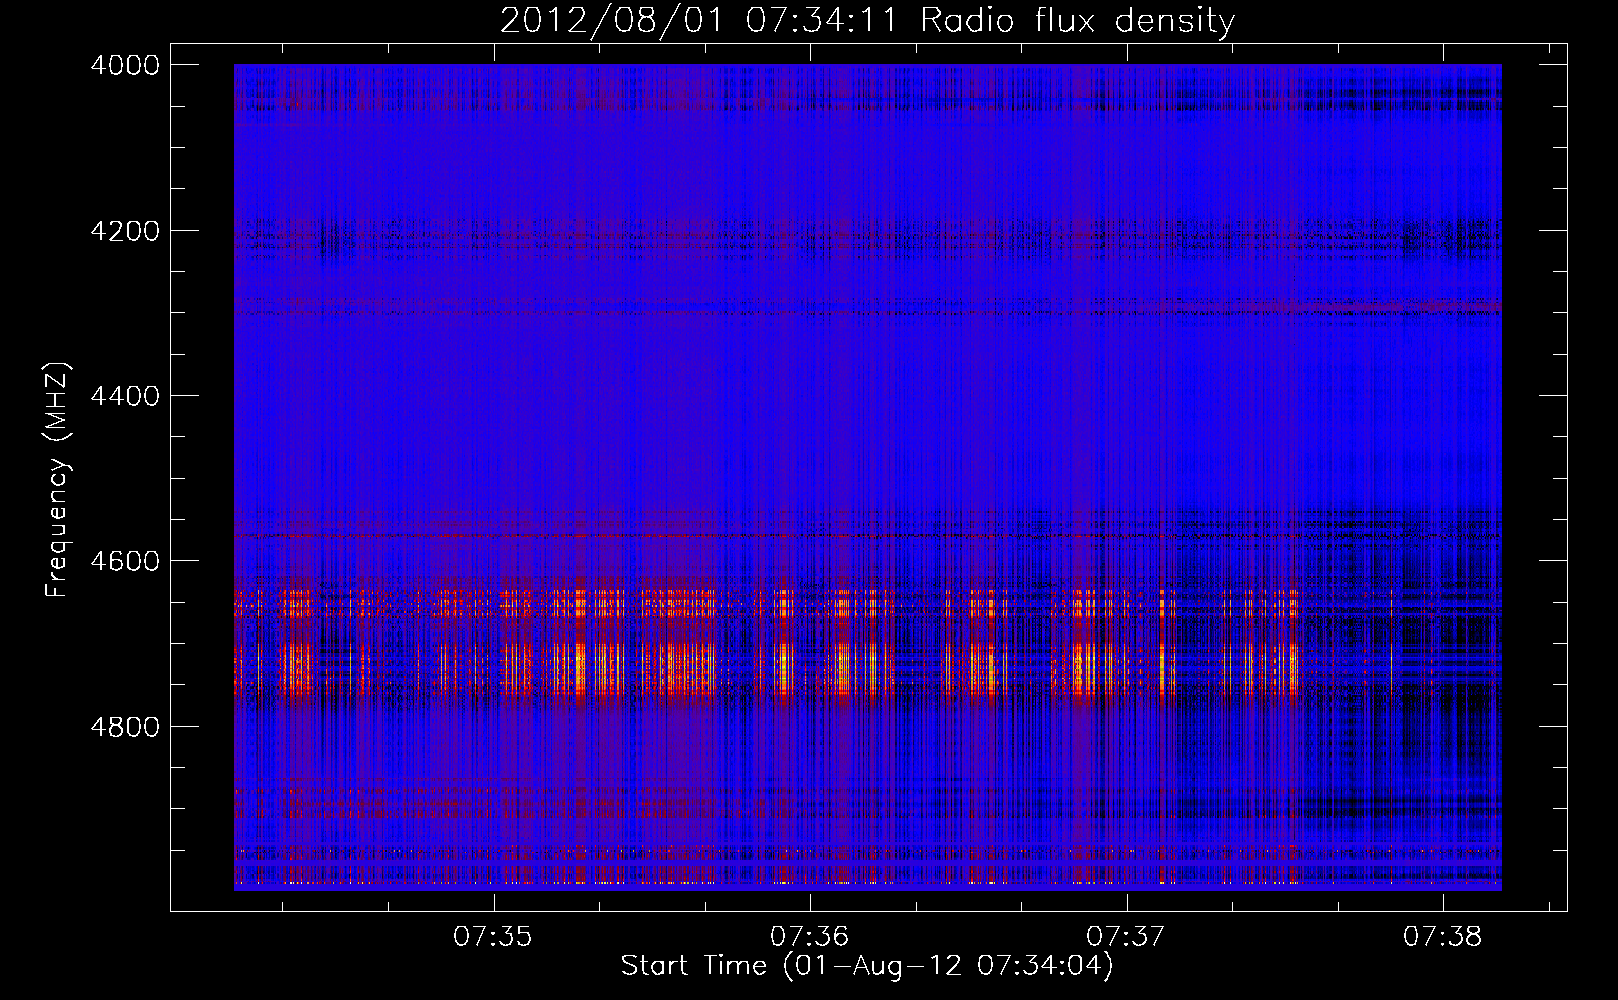This screenshot has width=1618, height=1000.
Task: Click the '07:37' time axis label
Action: tap(1126, 937)
